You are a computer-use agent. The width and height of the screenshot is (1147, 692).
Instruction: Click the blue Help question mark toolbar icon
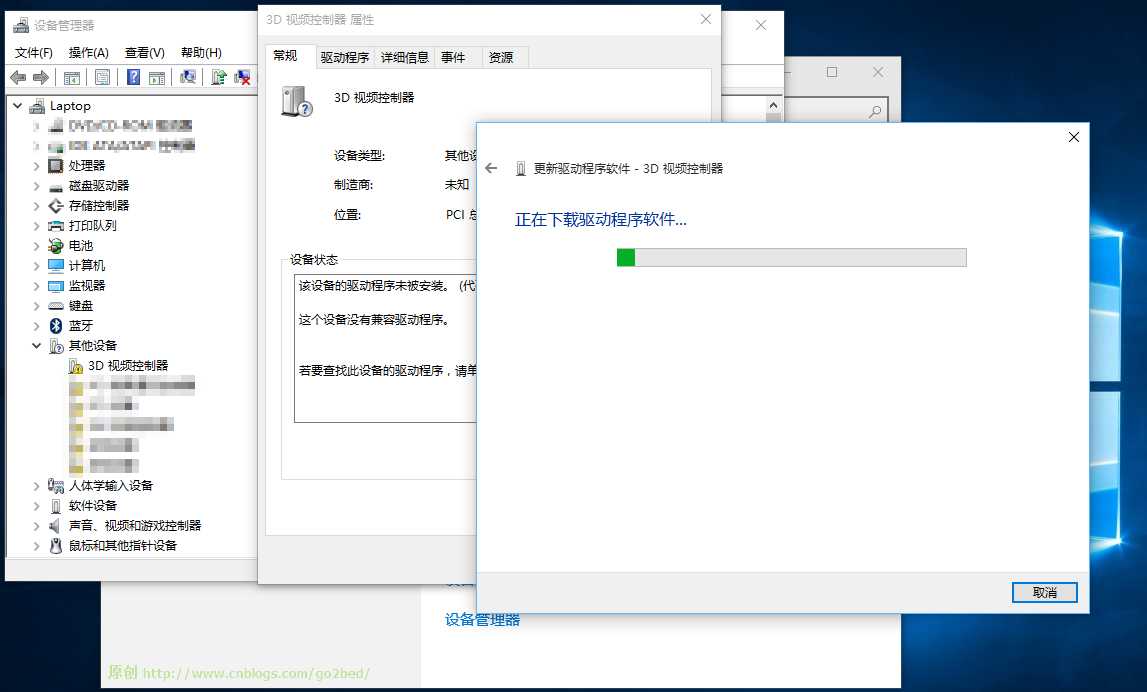(133, 77)
